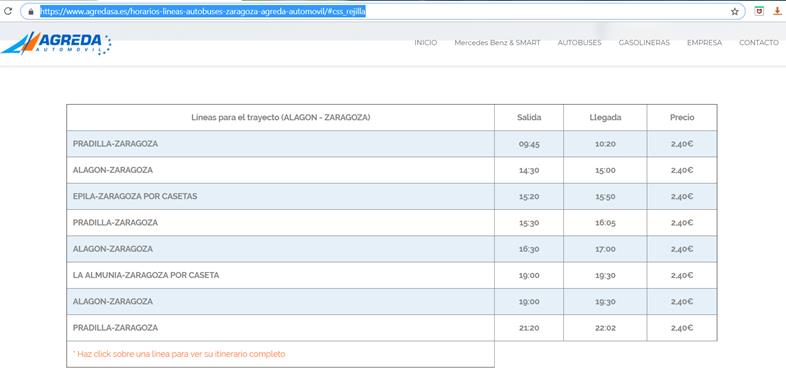
Task: Click the padlock site security icon
Action: [31, 11]
